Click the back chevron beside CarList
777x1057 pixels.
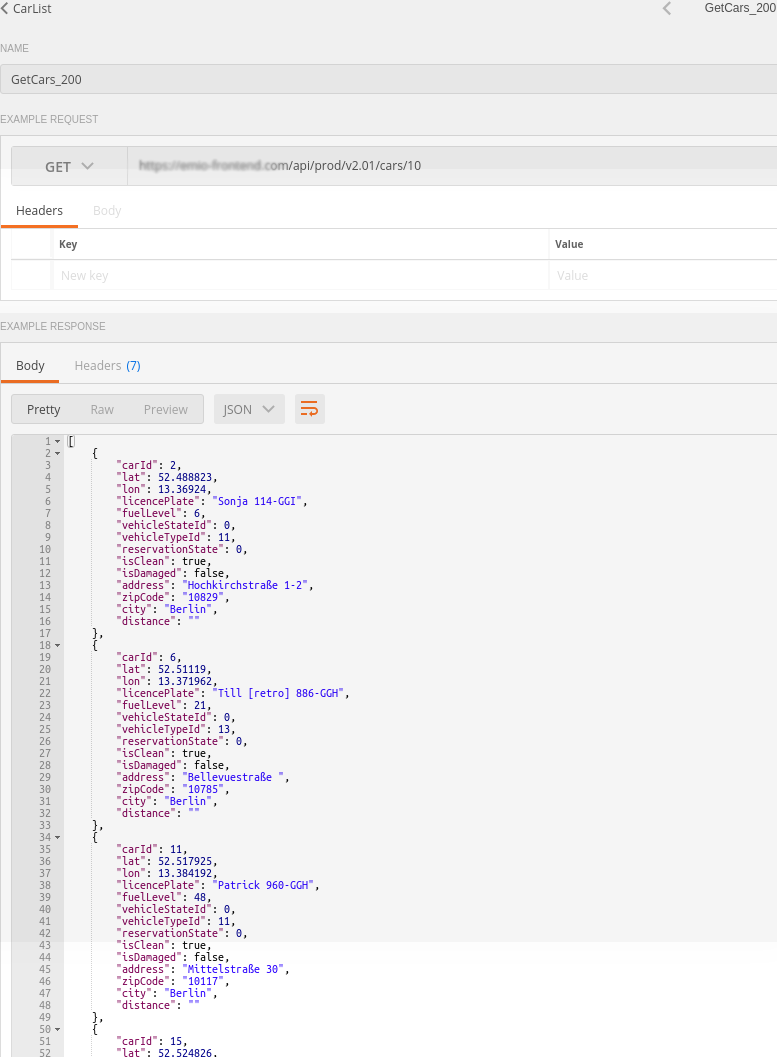(x=8, y=8)
